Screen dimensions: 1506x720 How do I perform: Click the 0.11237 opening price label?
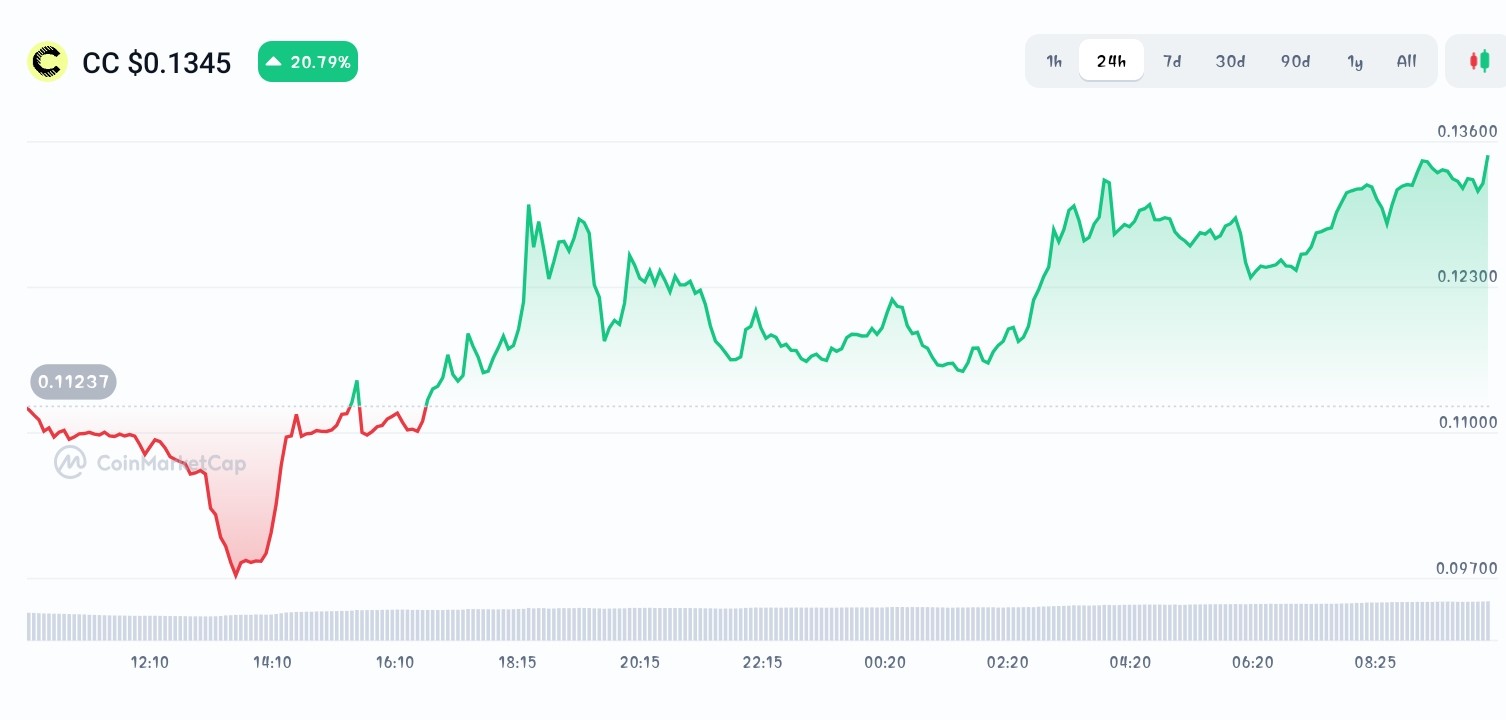(x=73, y=381)
